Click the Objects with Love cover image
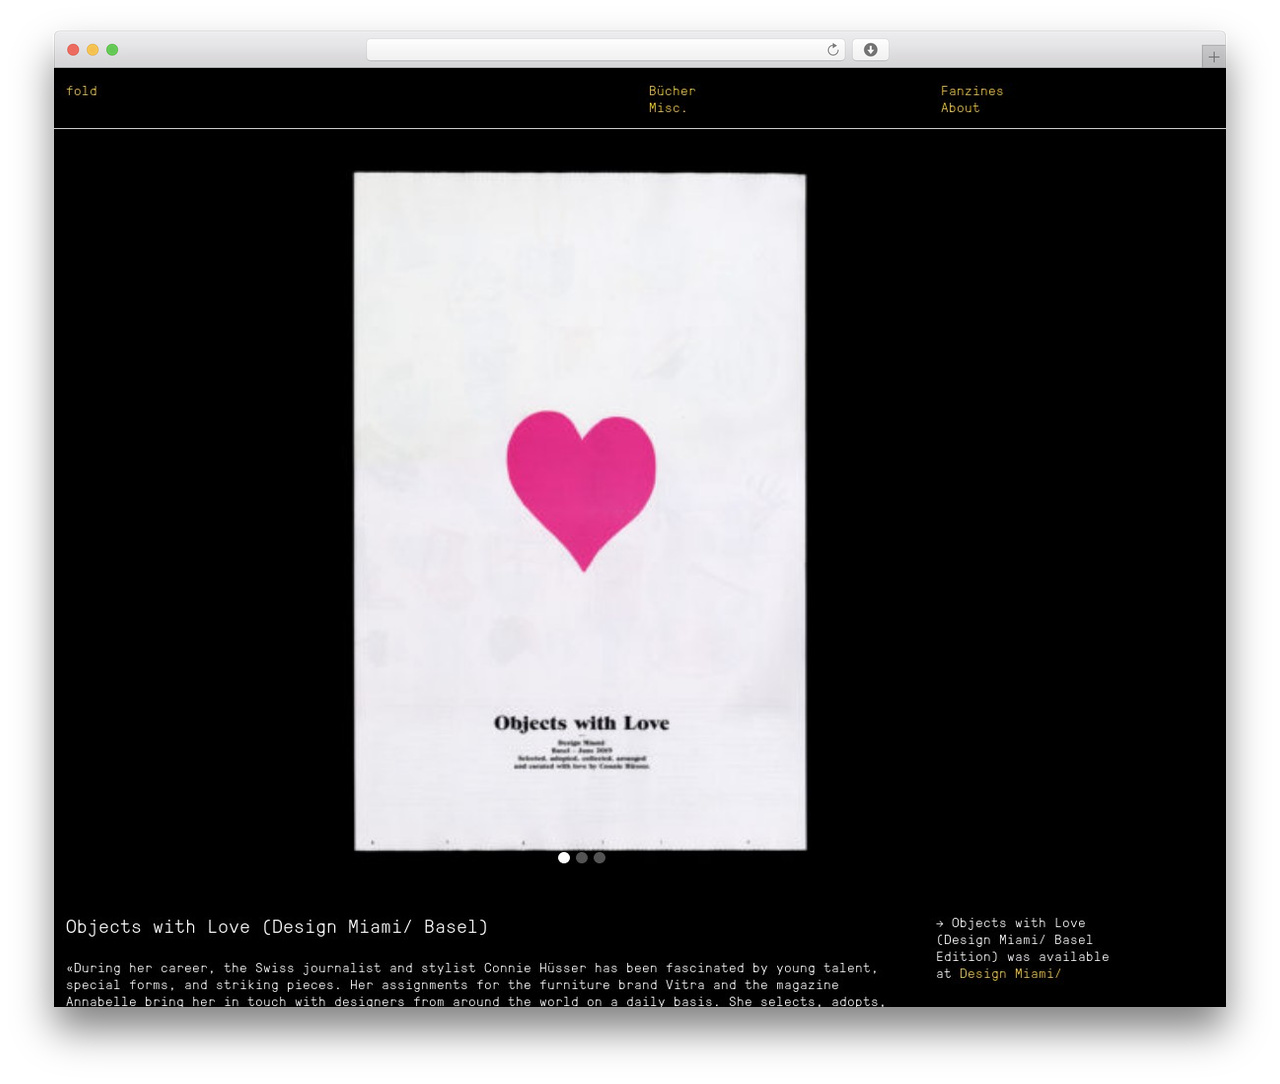Viewport: 1280px width, 1084px height. 580,511
